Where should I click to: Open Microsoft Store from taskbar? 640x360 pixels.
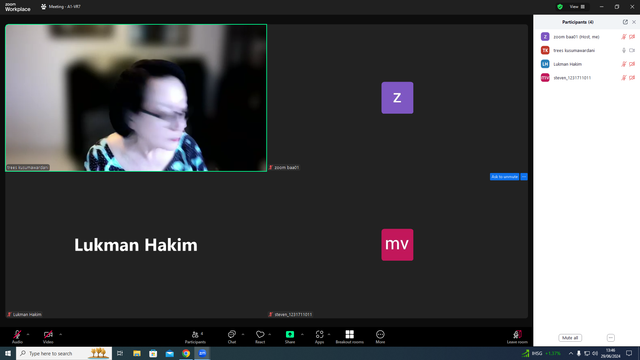click(x=153, y=353)
